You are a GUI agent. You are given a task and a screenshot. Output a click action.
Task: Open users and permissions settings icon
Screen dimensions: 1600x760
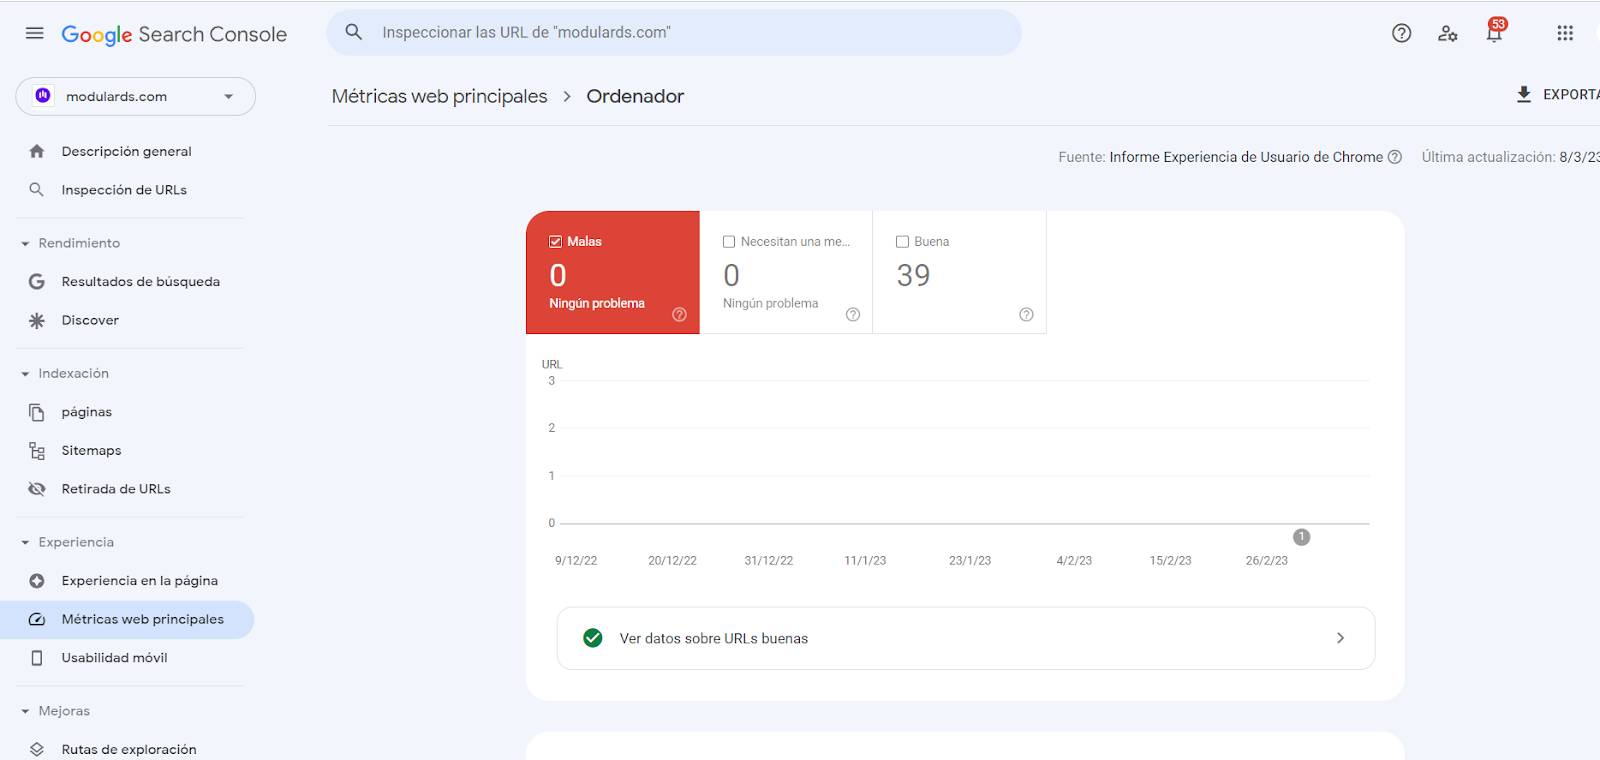(x=1447, y=33)
